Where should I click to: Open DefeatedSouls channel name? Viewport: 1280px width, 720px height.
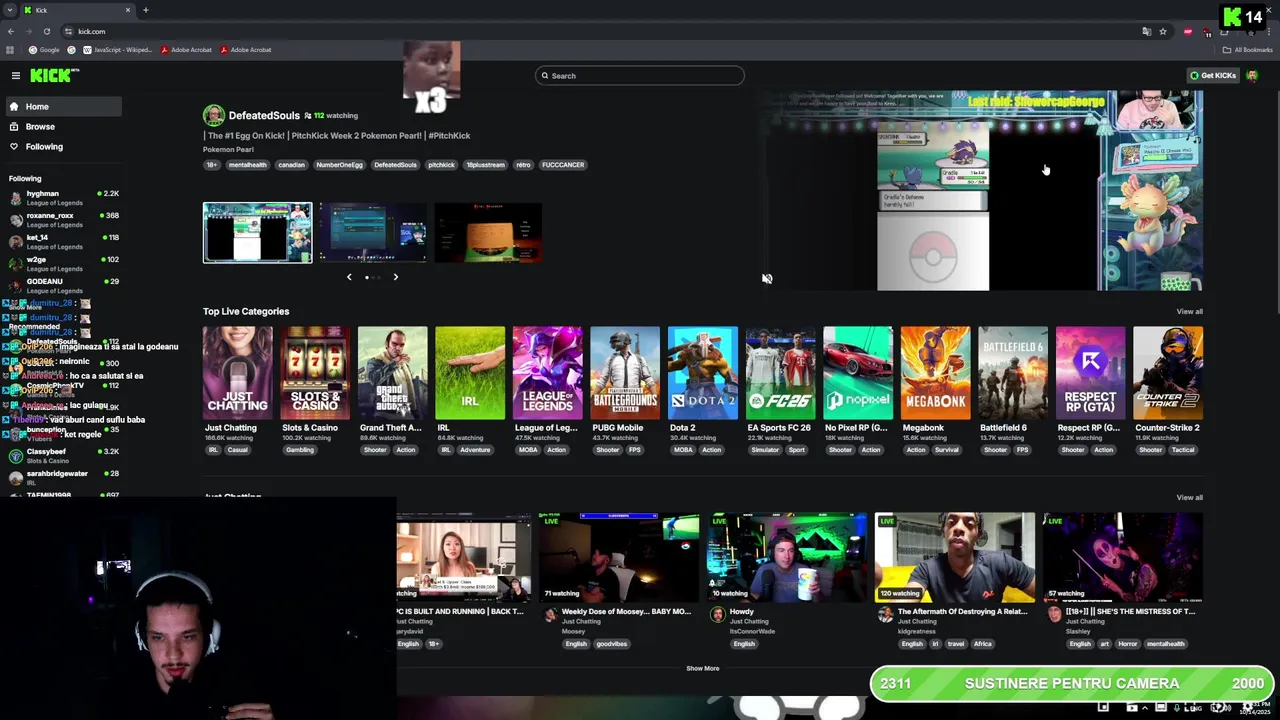tap(264, 116)
